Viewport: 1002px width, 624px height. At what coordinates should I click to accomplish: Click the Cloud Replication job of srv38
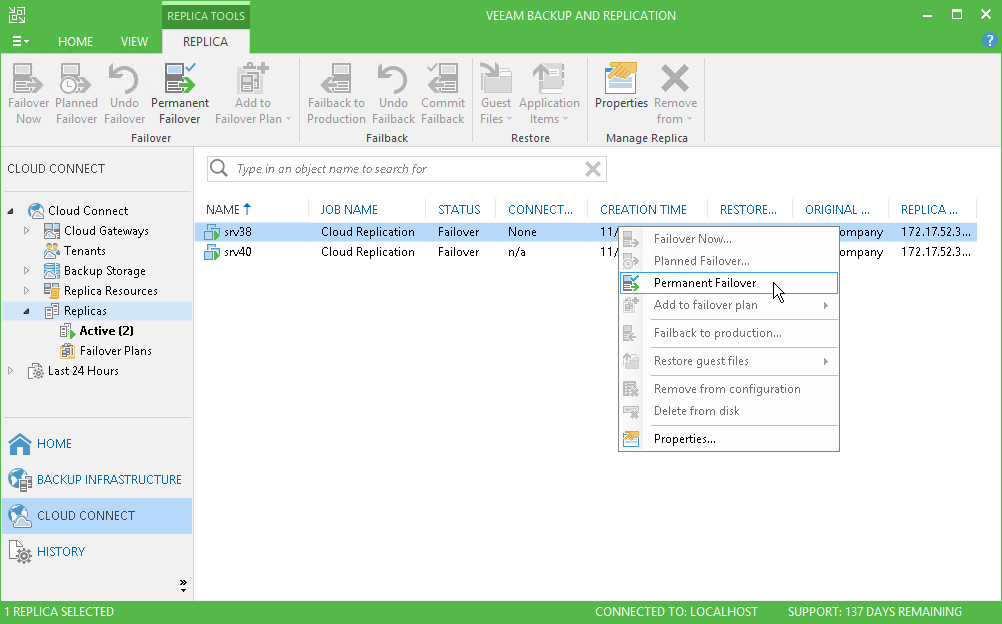[367, 232]
